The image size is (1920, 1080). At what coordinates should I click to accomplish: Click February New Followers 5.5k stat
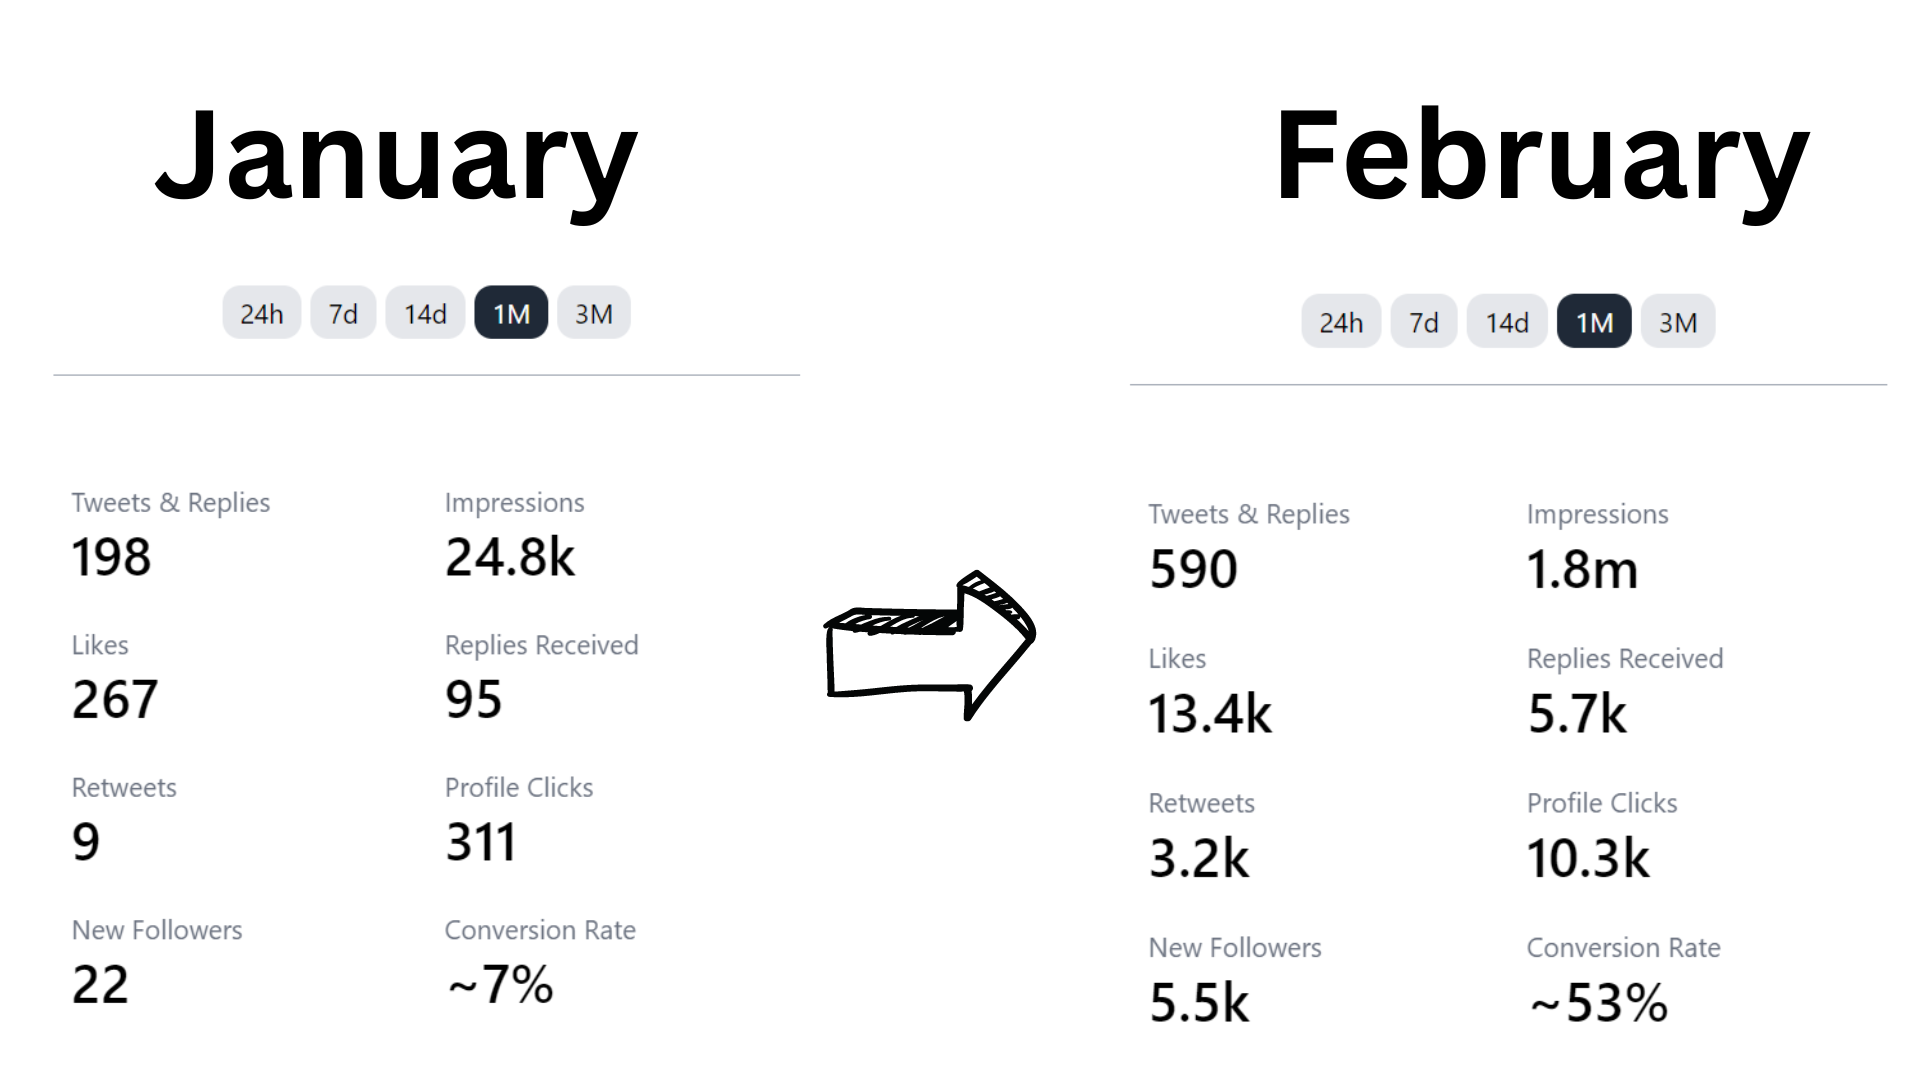click(x=1199, y=1002)
